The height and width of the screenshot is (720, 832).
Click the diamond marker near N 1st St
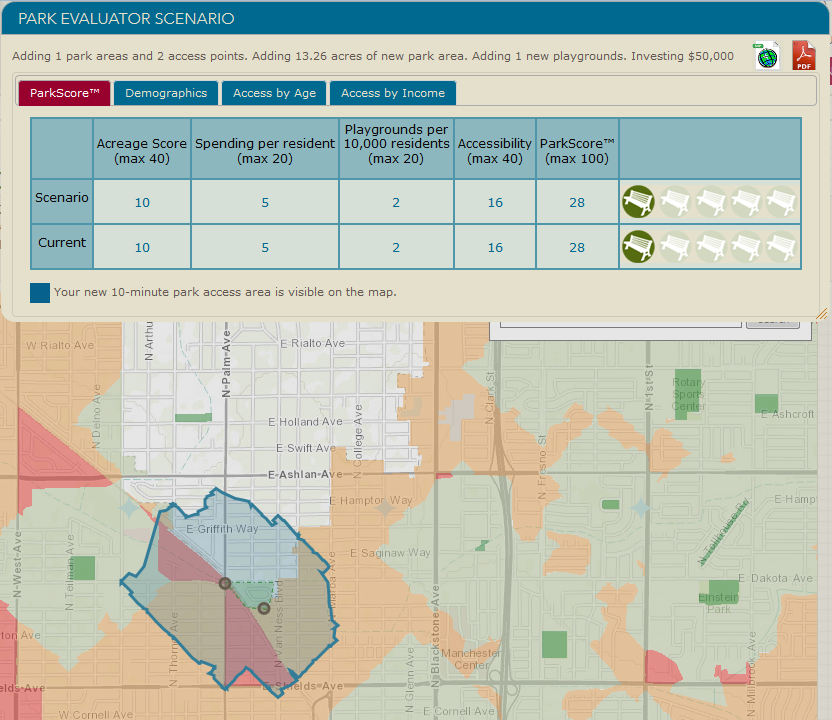point(640,507)
